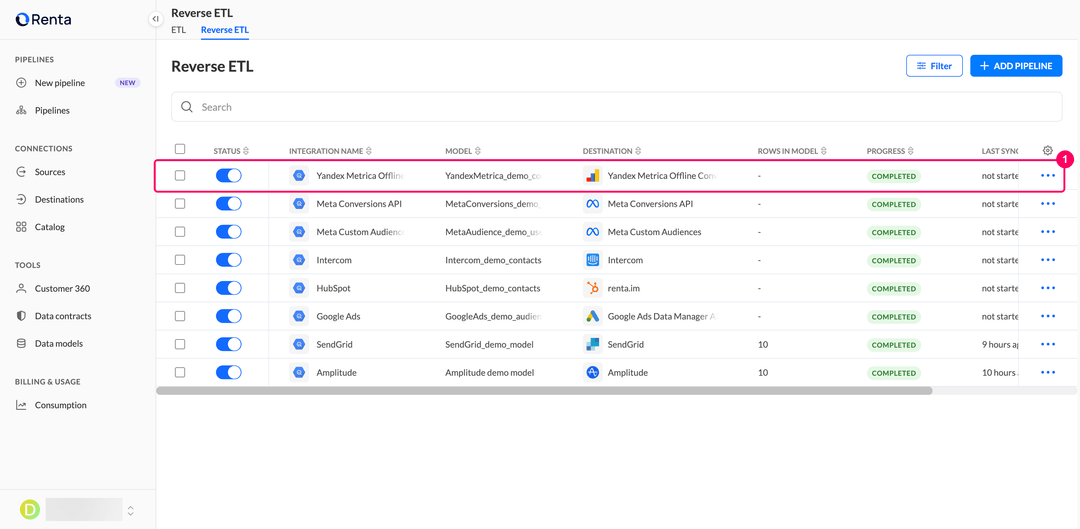
Task: Click the ADD PIPELINE button
Action: (1016, 66)
